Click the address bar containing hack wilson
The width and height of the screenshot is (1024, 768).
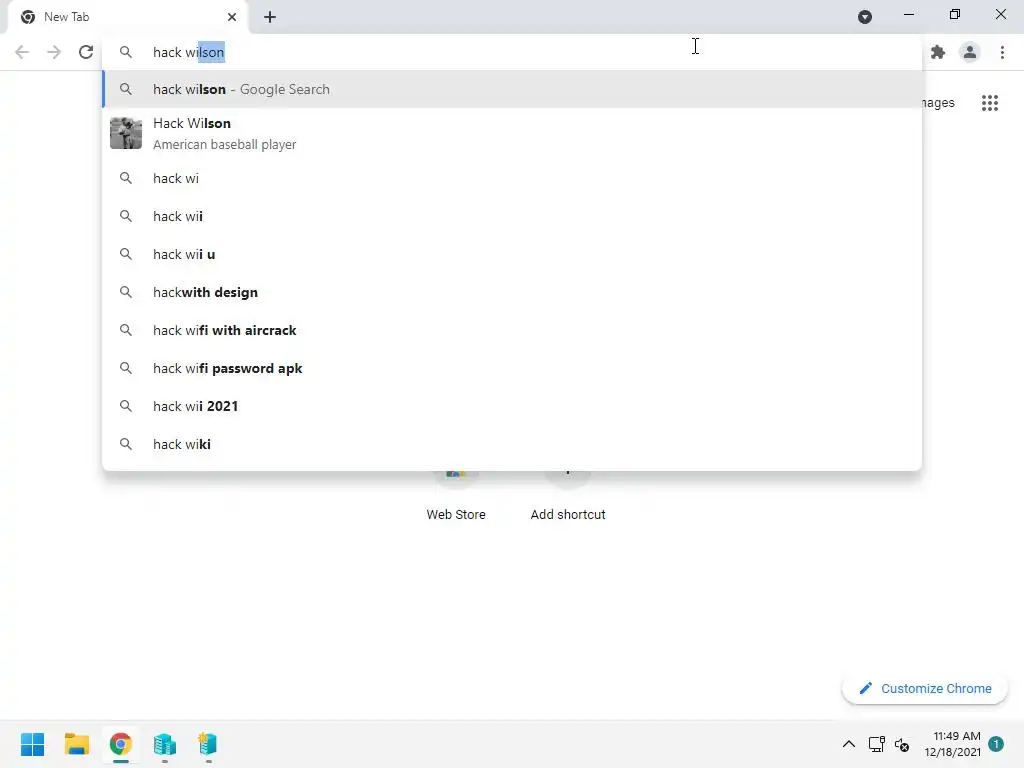click(x=512, y=52)
